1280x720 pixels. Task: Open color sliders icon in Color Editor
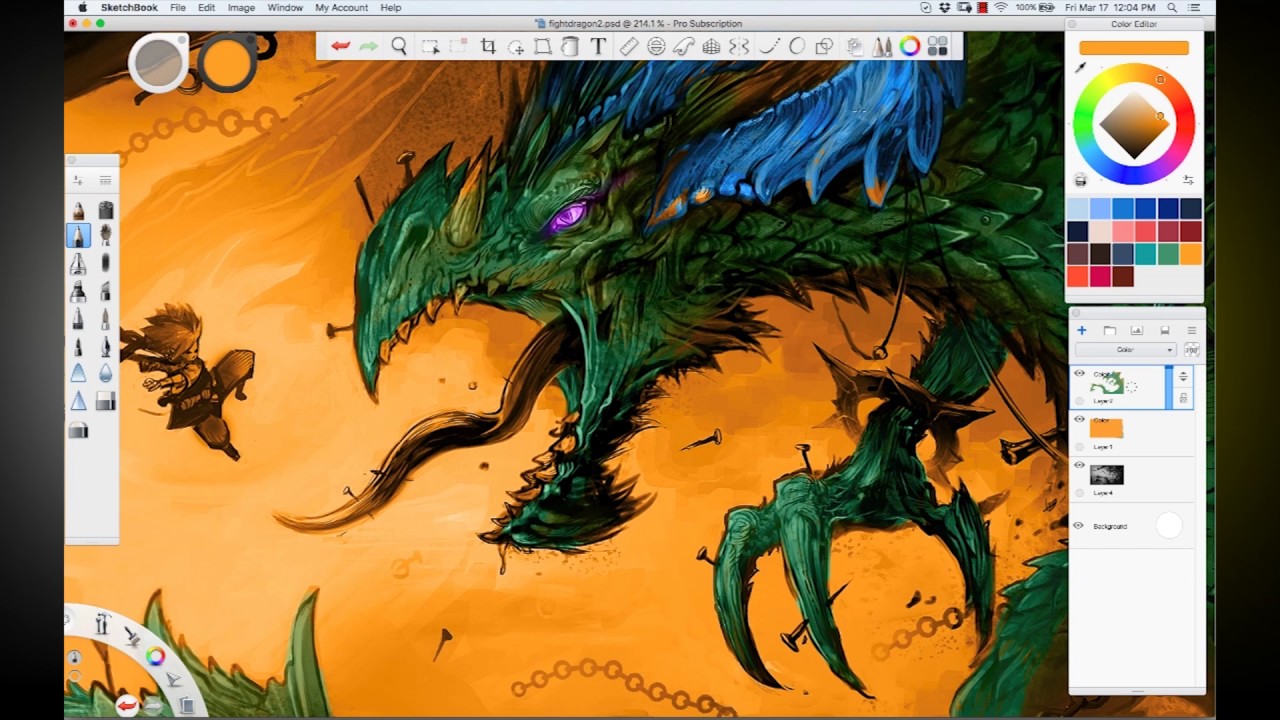pyautogui.click(x=1188, y=181)
